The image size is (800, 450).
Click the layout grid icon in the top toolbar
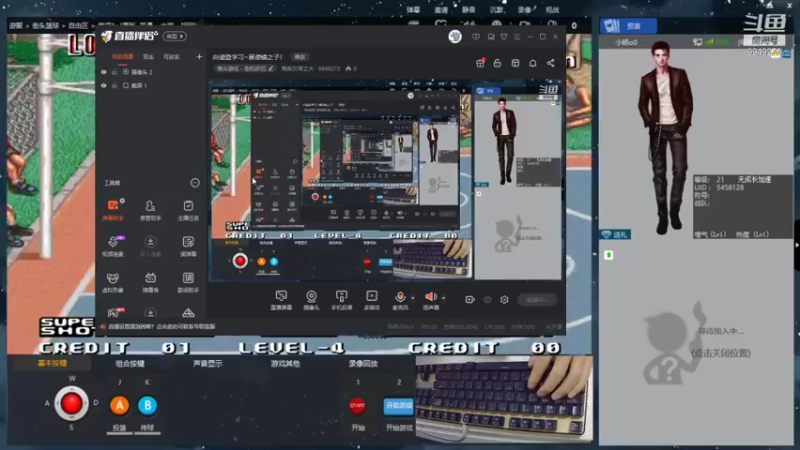tap(515, 63)
